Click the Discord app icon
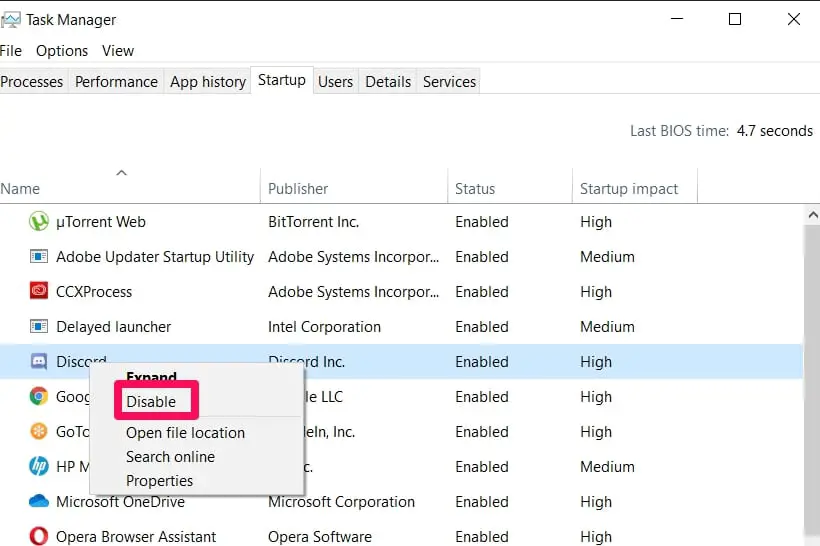The width and height of the screenshot is (820, 546). pos(39,361)
